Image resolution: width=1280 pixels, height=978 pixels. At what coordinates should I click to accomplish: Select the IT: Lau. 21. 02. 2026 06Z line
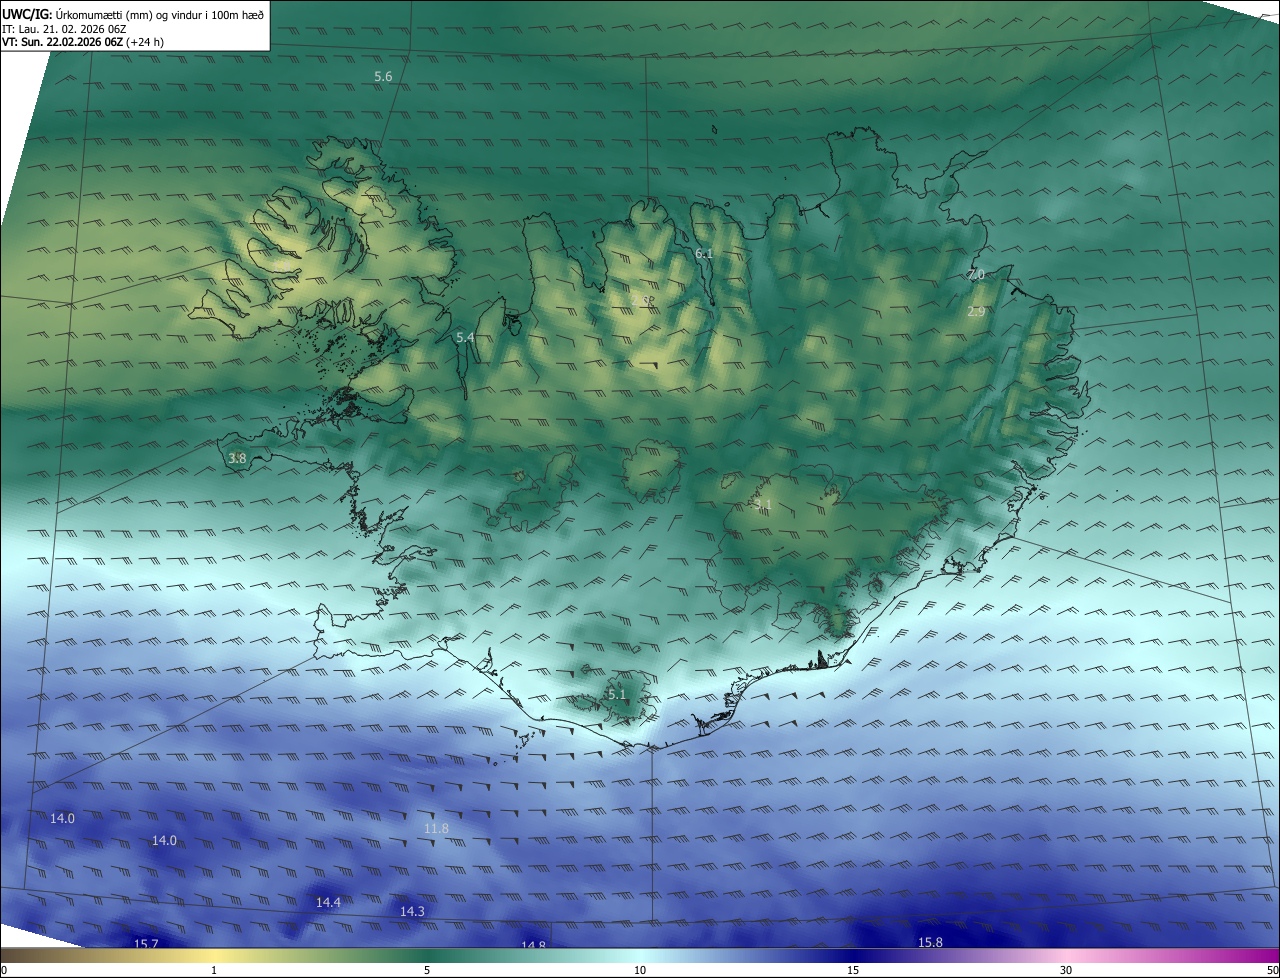coord(64,29)
